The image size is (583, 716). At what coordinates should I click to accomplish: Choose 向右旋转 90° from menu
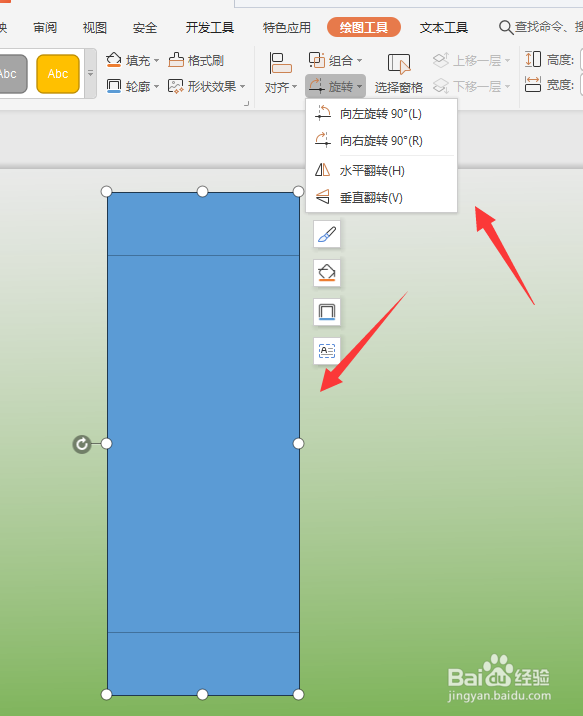click(381, 140)
